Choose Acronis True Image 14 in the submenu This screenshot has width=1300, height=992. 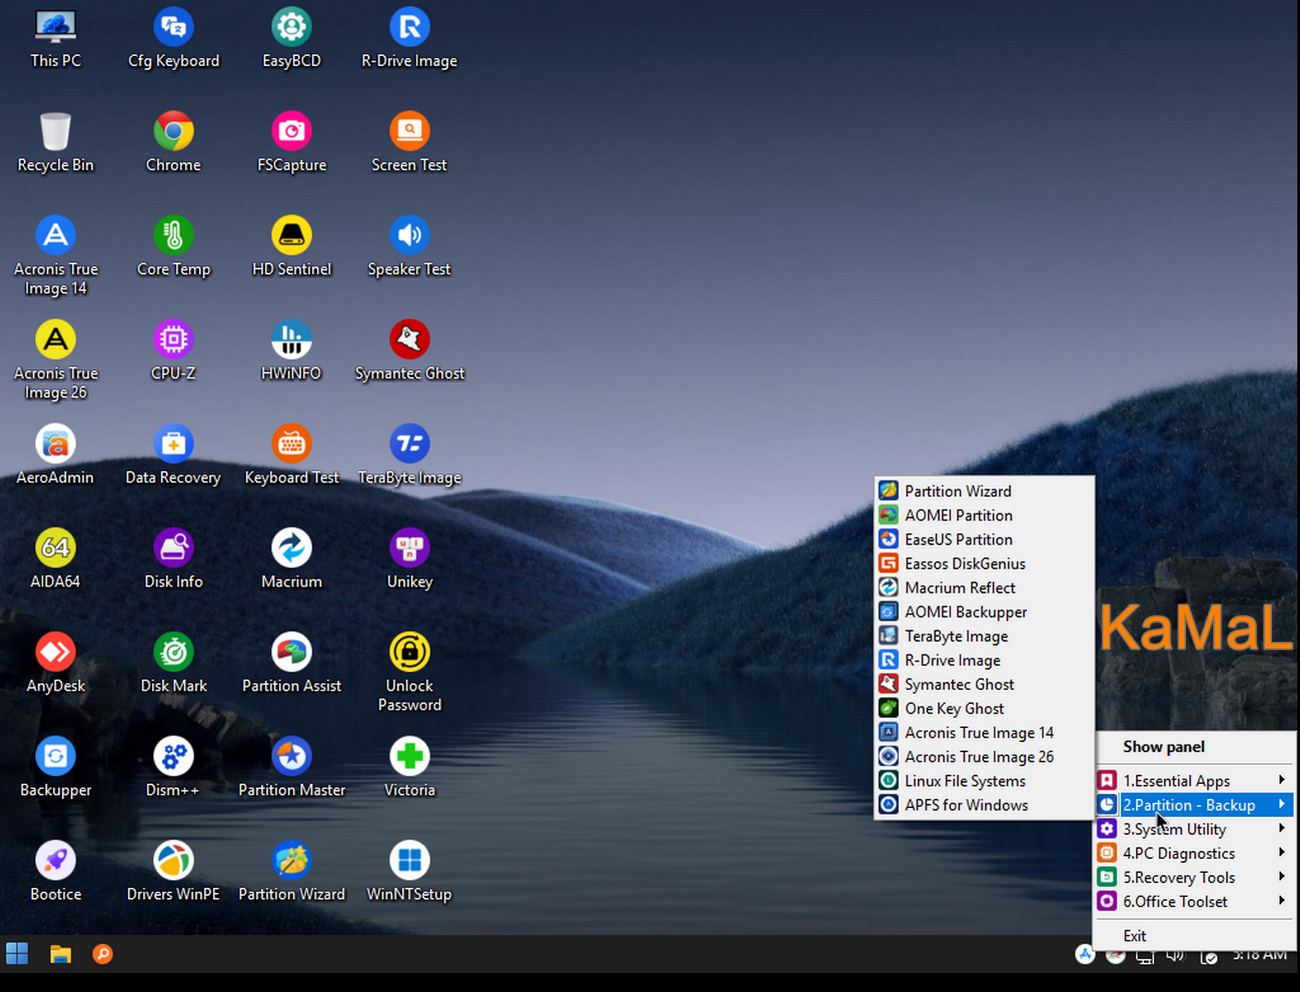(x=984, y=733)
